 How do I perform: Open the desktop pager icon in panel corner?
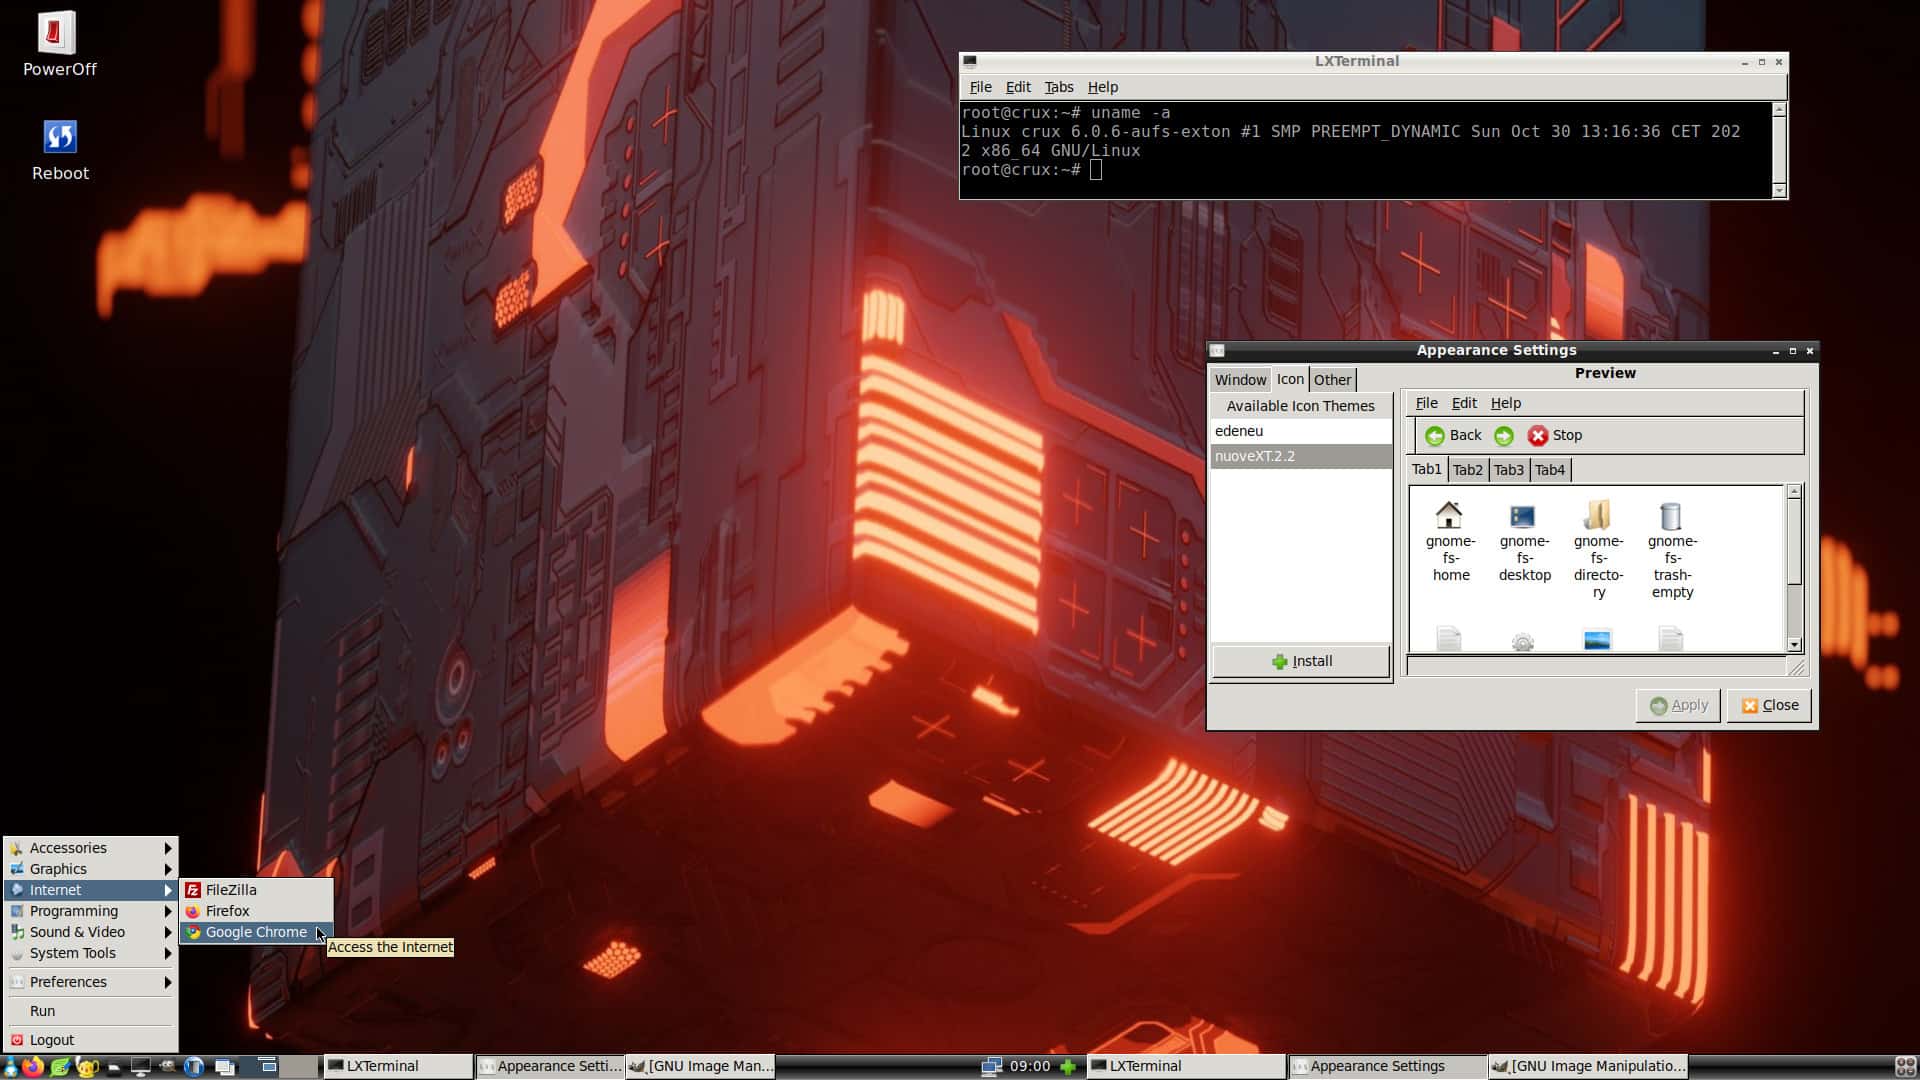tap(1906, 1066)
